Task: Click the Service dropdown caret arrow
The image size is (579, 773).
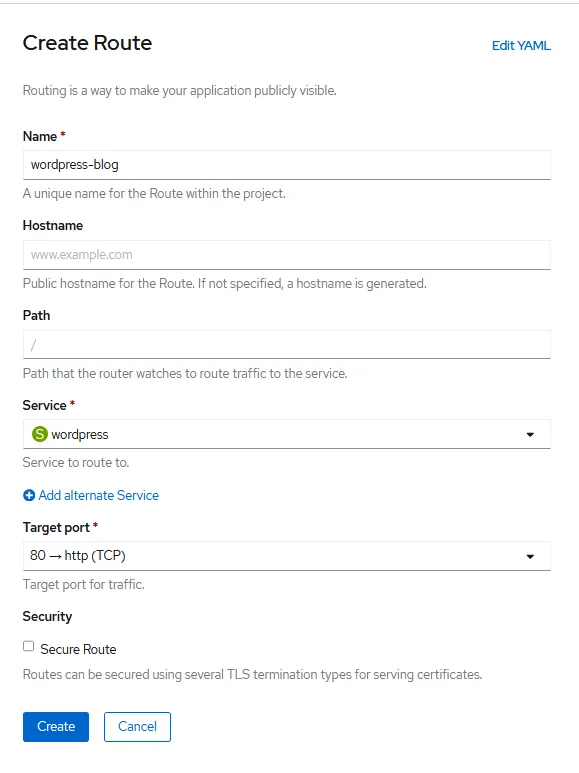Action: point(530,435)
